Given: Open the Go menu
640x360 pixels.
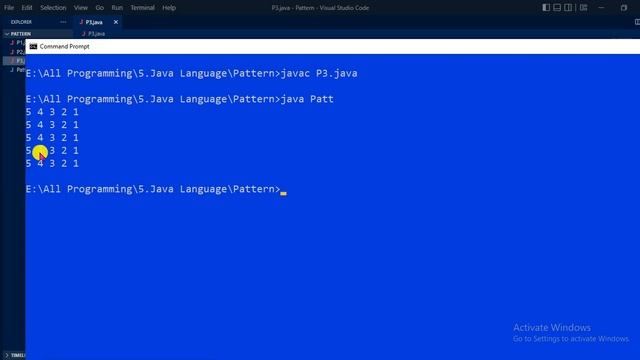Looking at the screenshot, I should click(100, 8).
